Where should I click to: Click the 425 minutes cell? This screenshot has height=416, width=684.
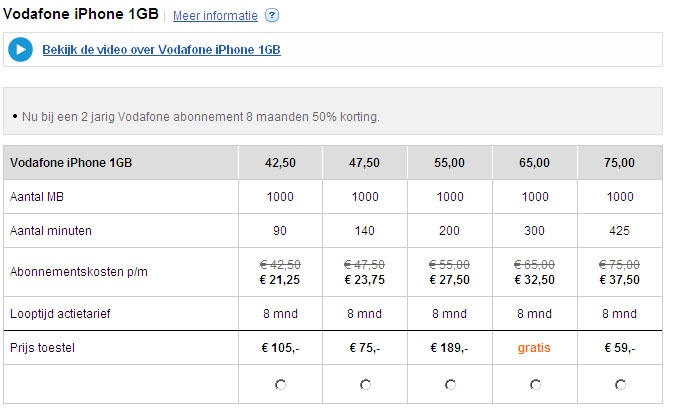pos(620,231)
